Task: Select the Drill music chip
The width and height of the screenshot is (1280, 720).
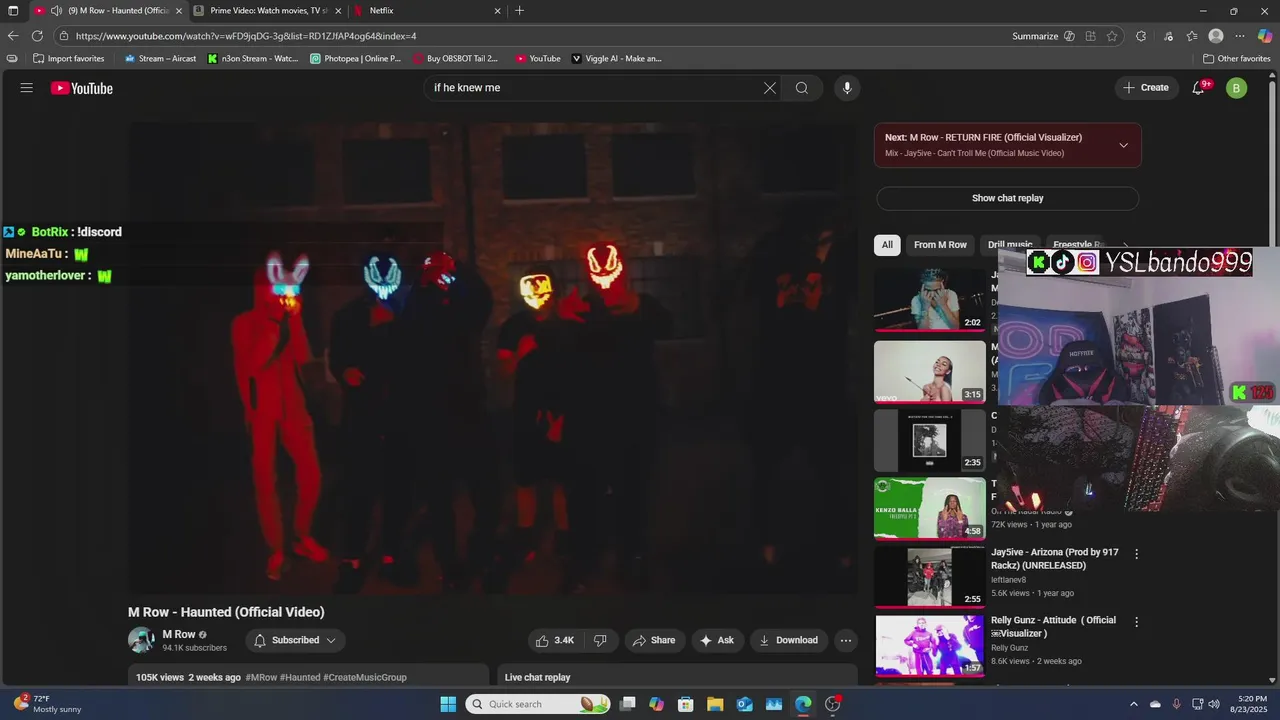Action: coord(1009,245)
